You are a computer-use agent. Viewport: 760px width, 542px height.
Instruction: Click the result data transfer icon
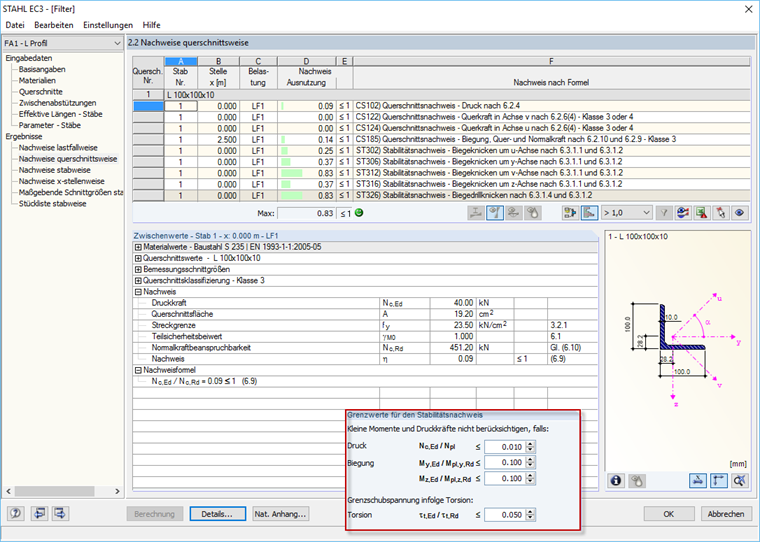570,213
